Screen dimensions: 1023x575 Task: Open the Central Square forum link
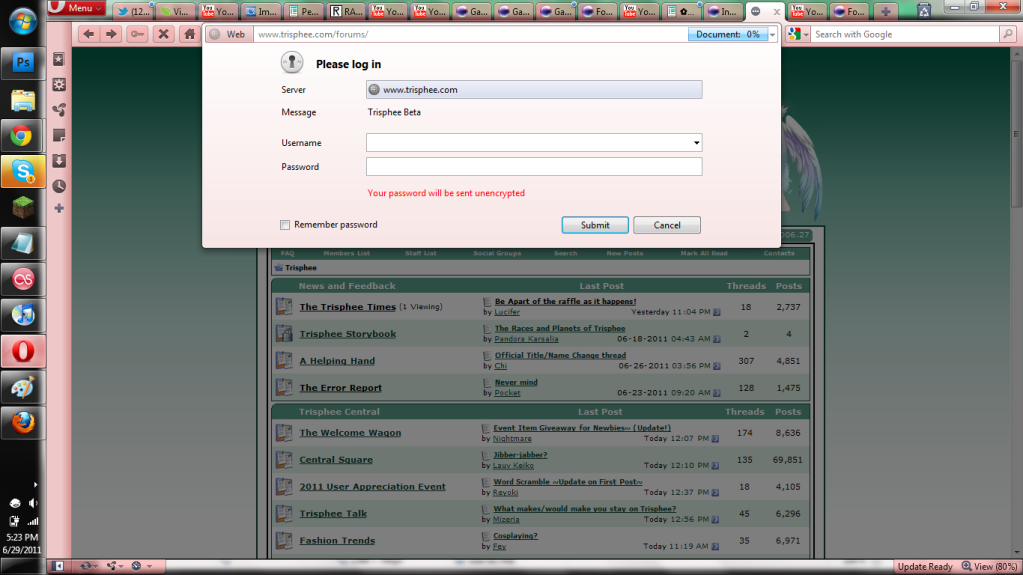[x=336, y=459]
